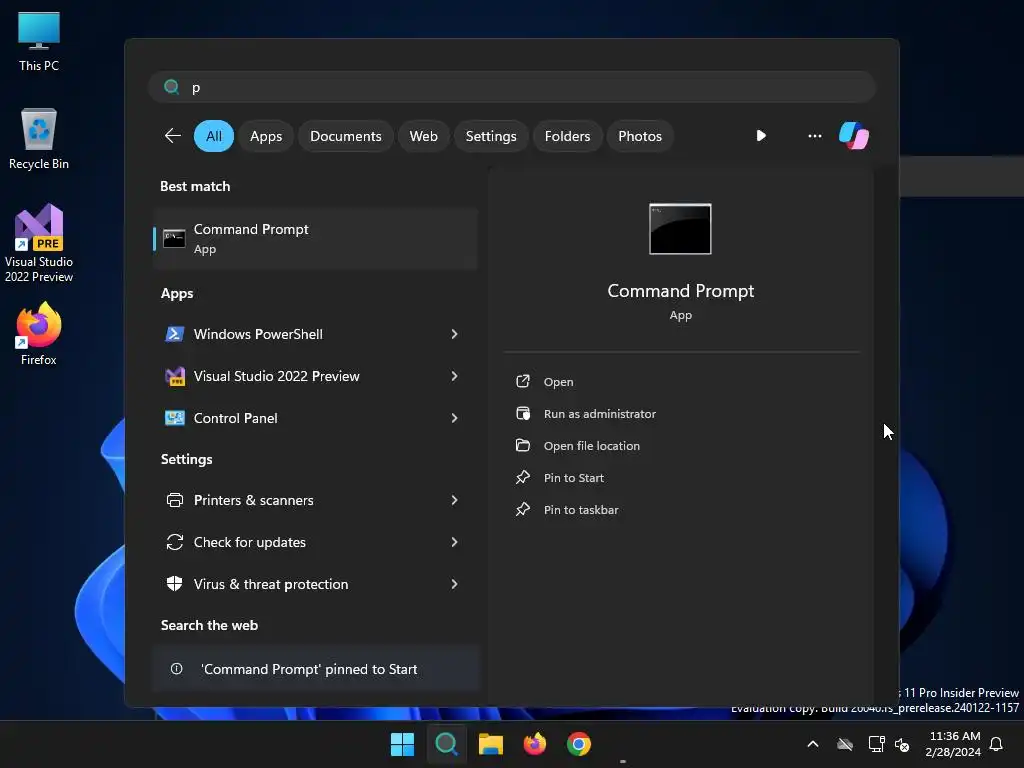The width and height of the screenshot is (1024, 768).
Task: Click the play arrow next to filters
Action: 761,136
